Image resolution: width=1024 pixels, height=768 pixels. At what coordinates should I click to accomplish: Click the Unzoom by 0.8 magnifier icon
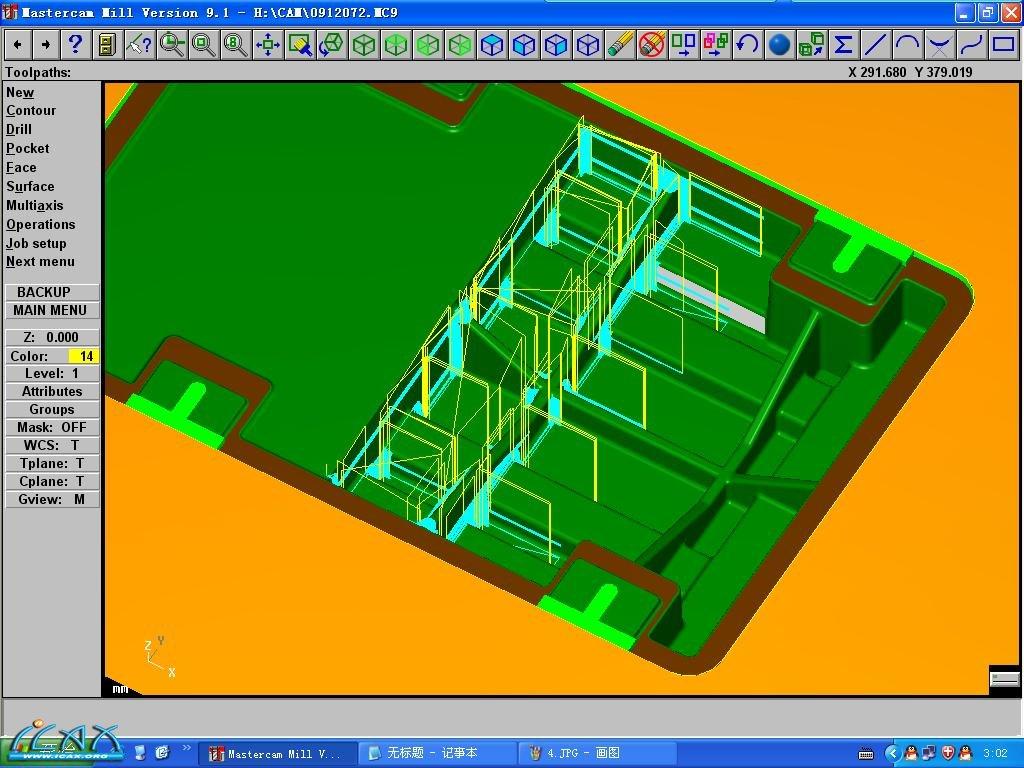coord(235,45)
